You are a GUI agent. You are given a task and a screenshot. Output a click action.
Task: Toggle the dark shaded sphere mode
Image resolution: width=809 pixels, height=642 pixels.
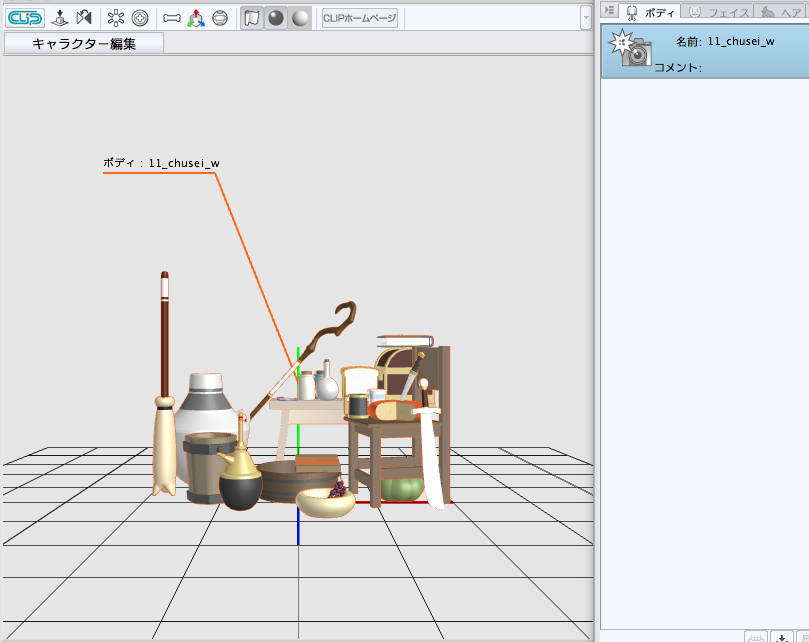coord(275,17)
